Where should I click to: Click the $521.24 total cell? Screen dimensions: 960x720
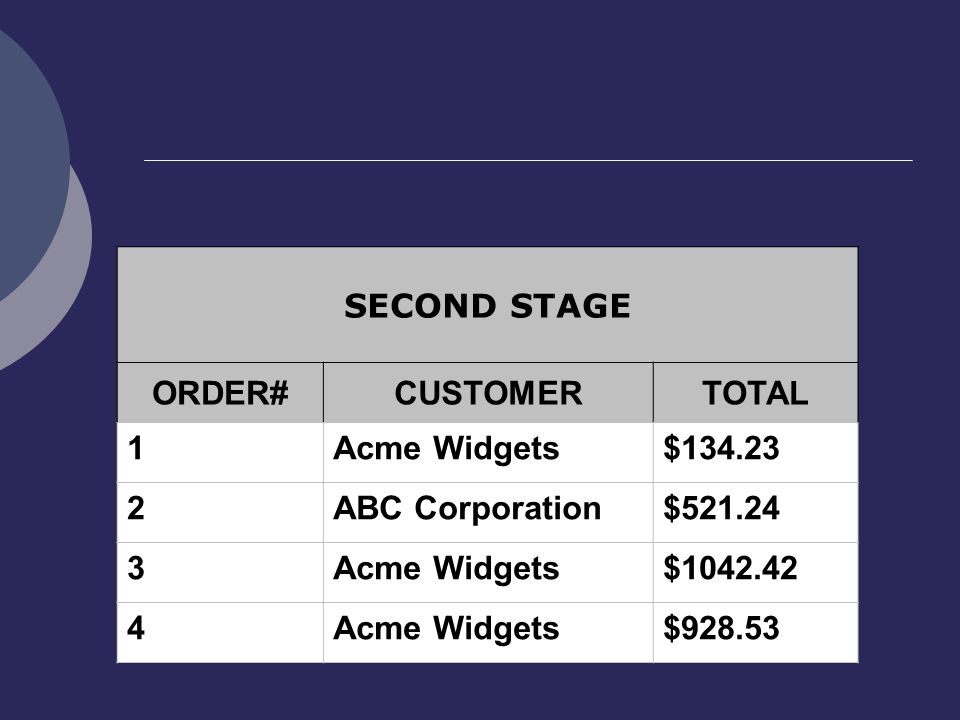click(x=756, y=512)
